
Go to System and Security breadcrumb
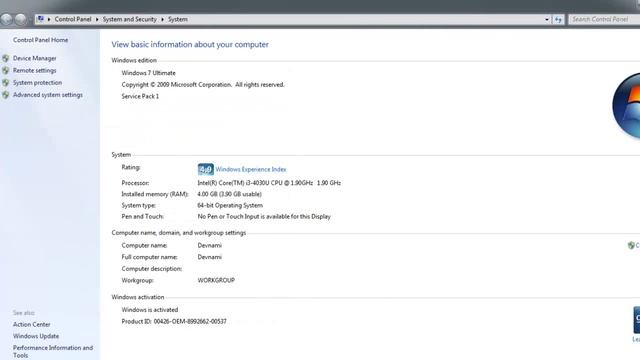coord(129,19)
